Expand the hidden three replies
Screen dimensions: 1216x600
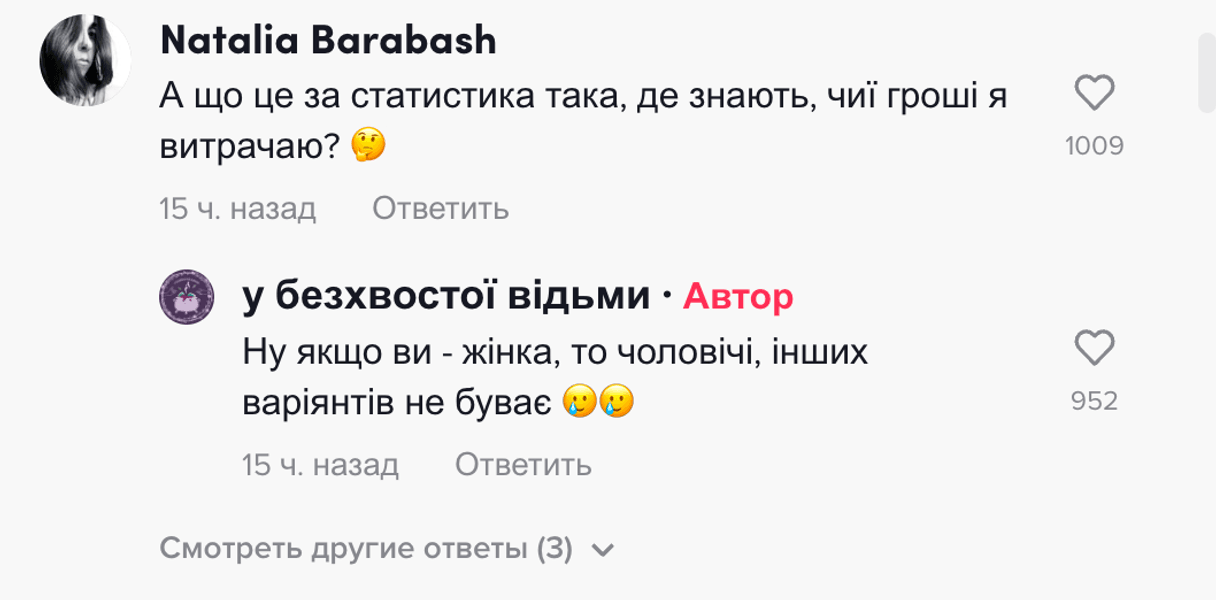click(x=364, y=548)
